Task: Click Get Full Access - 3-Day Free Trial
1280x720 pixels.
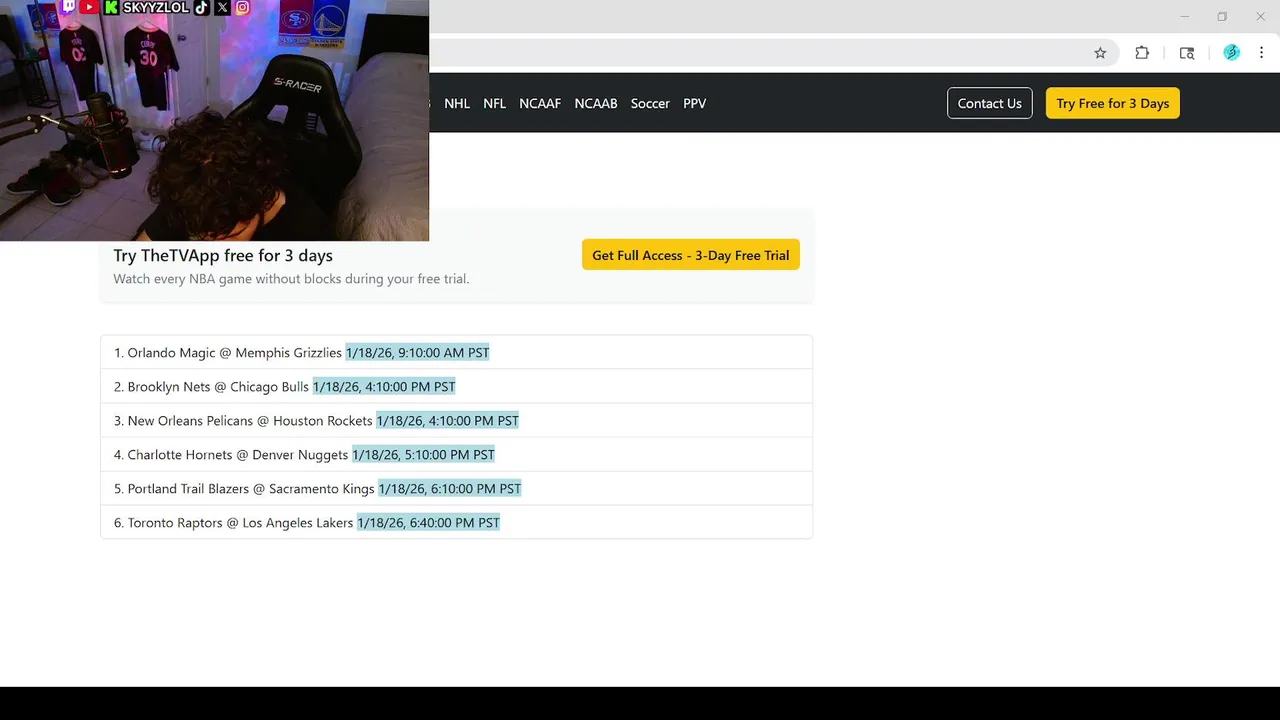Action: [x=691, y=255]
